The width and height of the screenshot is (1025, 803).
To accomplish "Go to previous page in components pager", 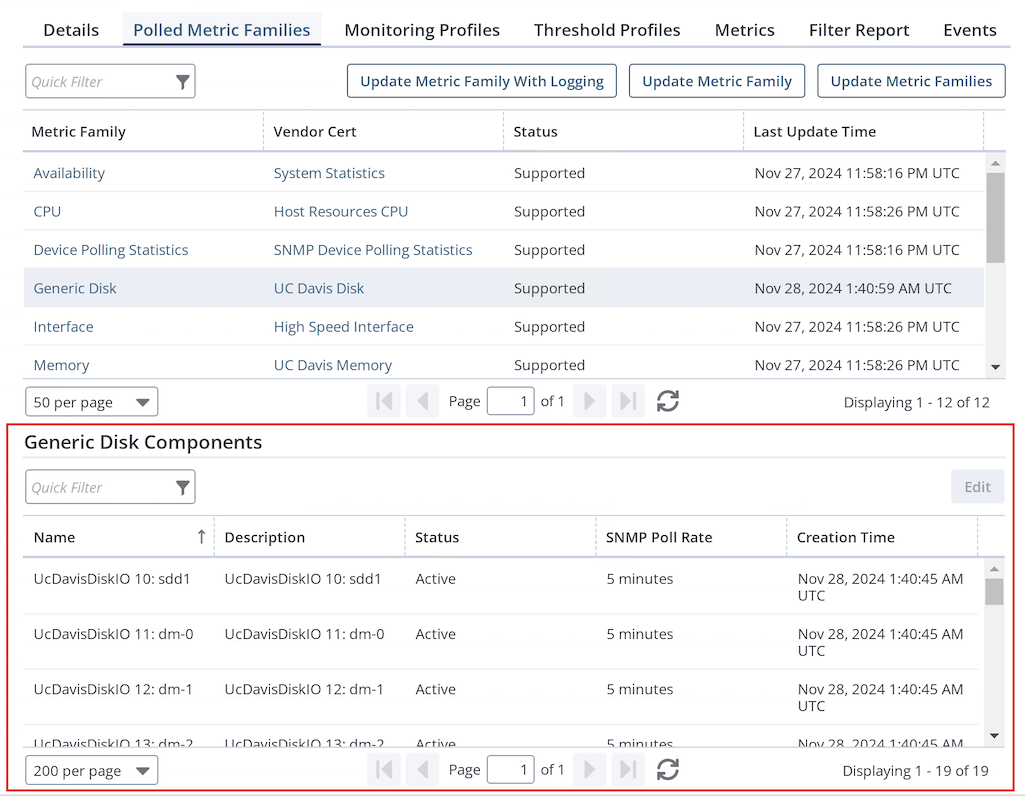I will (x=422, y=770).
